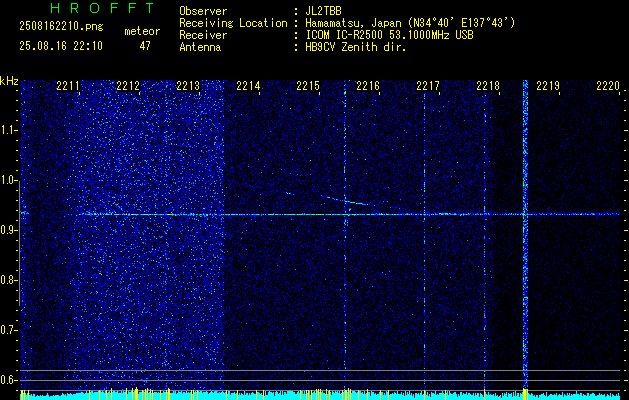
Task: Click the 2214 time marker
Action: click(x=248, y=85)
